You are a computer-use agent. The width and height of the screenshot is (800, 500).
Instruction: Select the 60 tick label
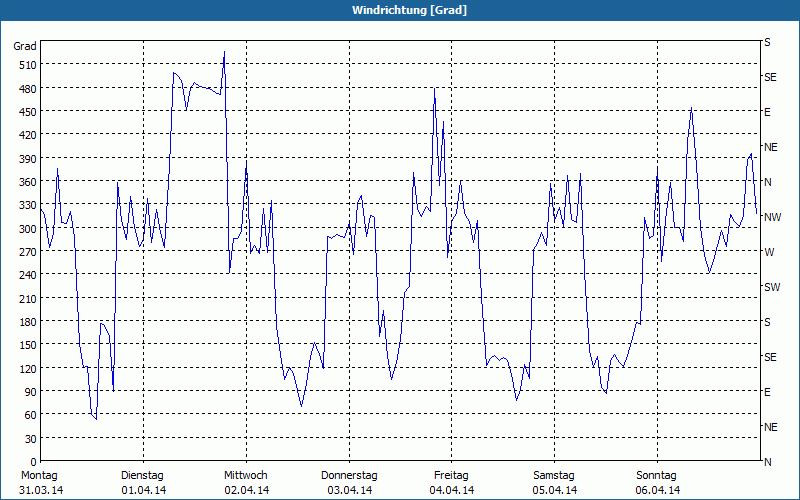click(30, 416)
